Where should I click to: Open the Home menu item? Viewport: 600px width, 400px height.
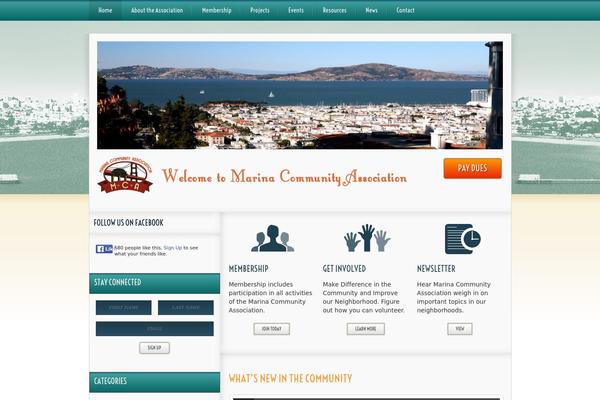click(105, 10)
